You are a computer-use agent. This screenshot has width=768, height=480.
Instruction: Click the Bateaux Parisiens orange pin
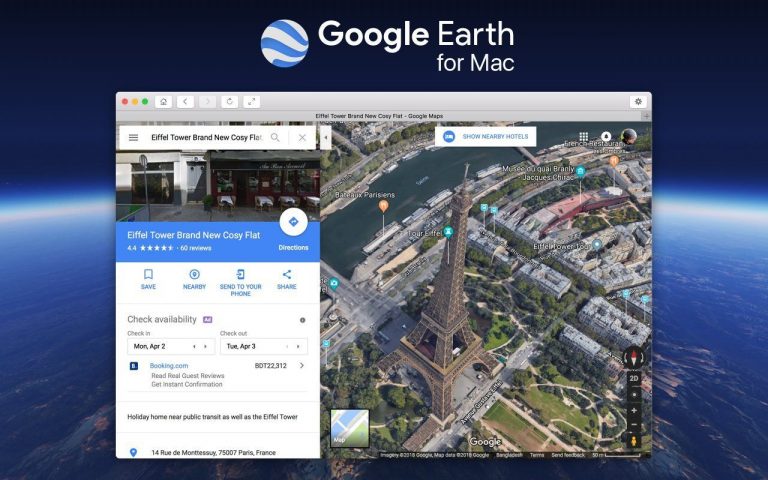384,206
